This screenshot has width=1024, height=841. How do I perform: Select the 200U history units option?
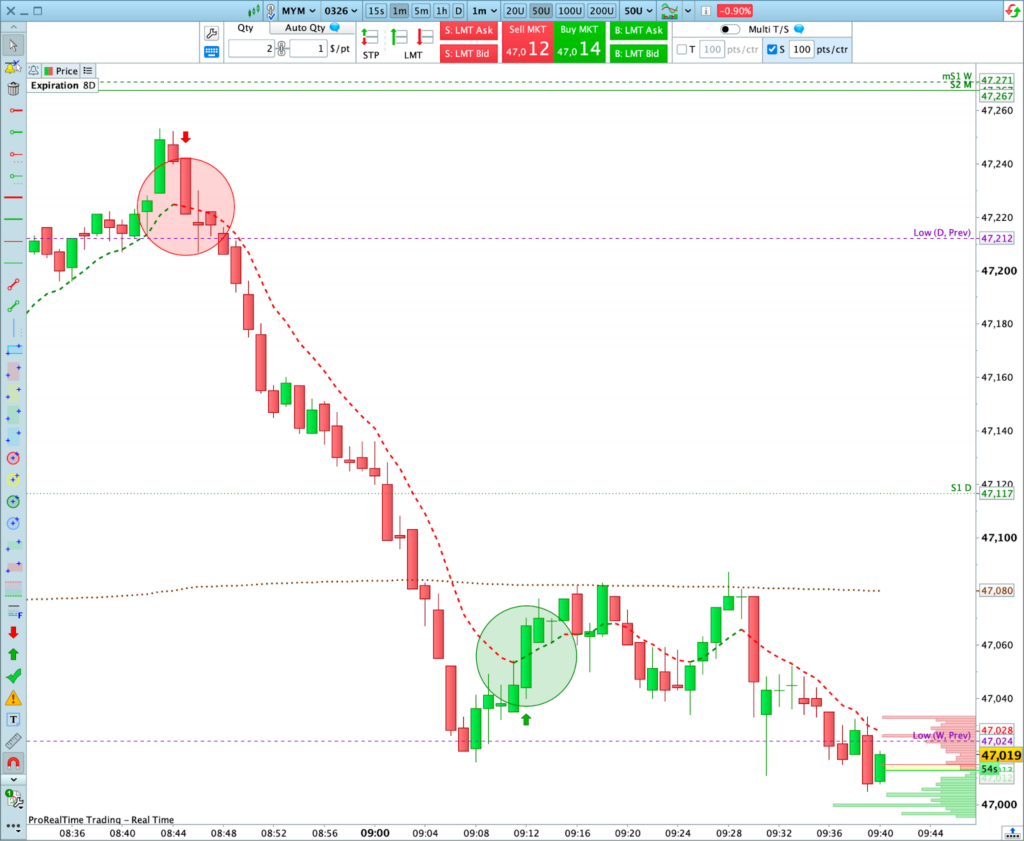[602, 11]
